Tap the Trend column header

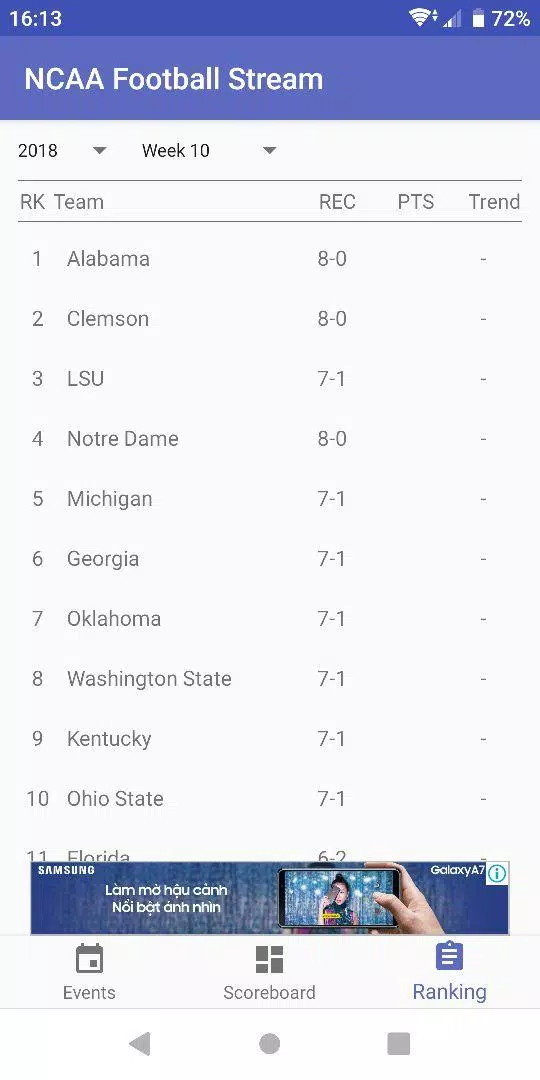point(494,202)
